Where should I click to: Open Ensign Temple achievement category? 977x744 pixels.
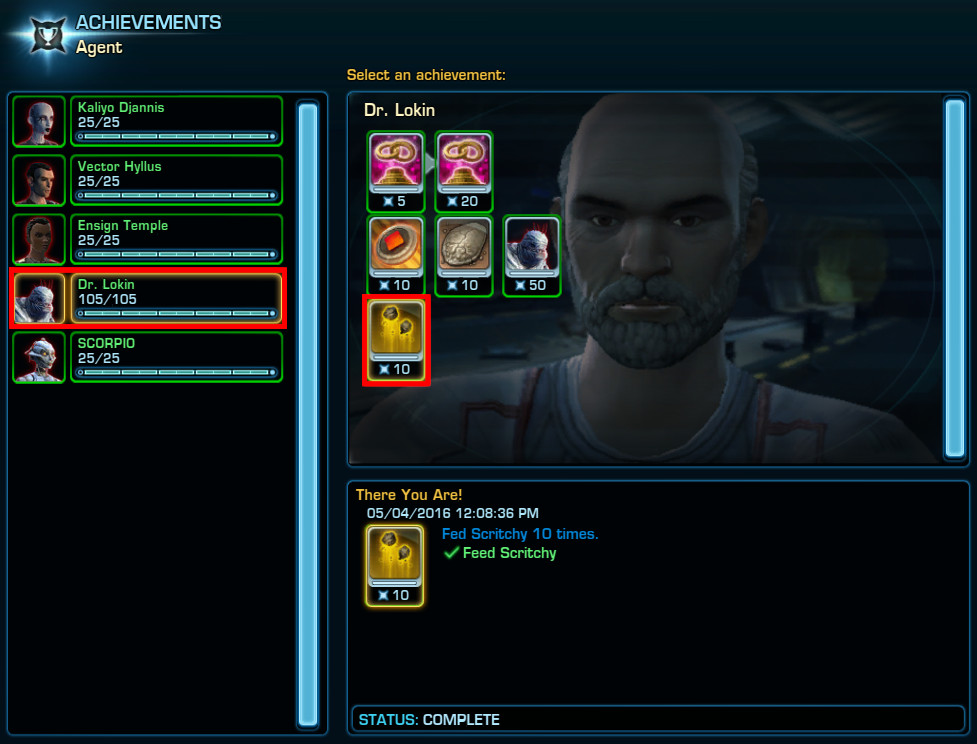tap(176, 239)
